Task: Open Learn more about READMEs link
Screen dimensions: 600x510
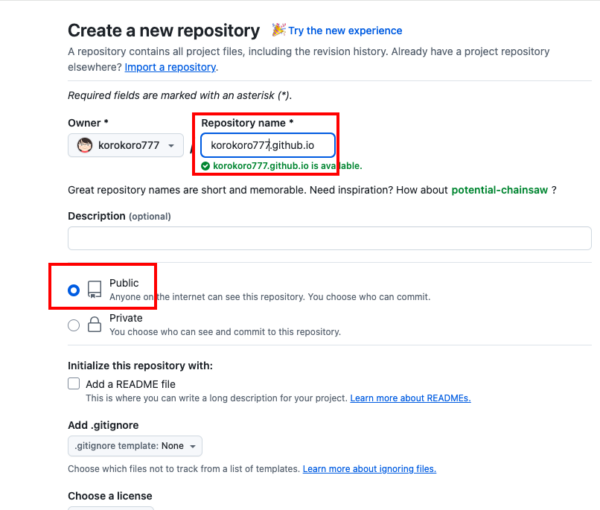Action: (x=410, y=398)
